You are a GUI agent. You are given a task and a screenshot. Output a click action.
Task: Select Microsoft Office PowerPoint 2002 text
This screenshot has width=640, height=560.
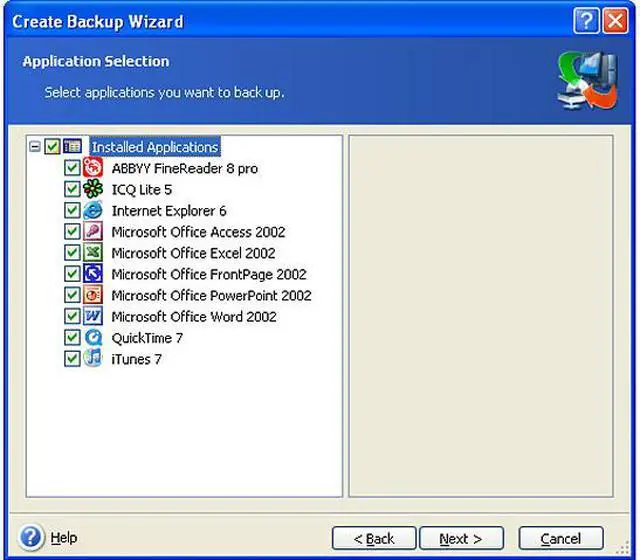tap(211, 296)
